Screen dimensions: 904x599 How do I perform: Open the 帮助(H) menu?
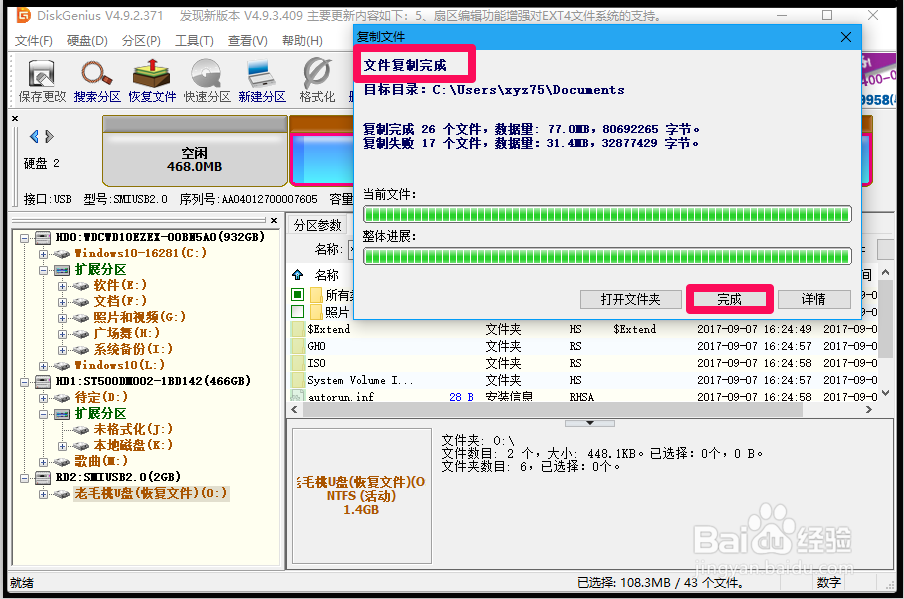[x=302, y=41]
